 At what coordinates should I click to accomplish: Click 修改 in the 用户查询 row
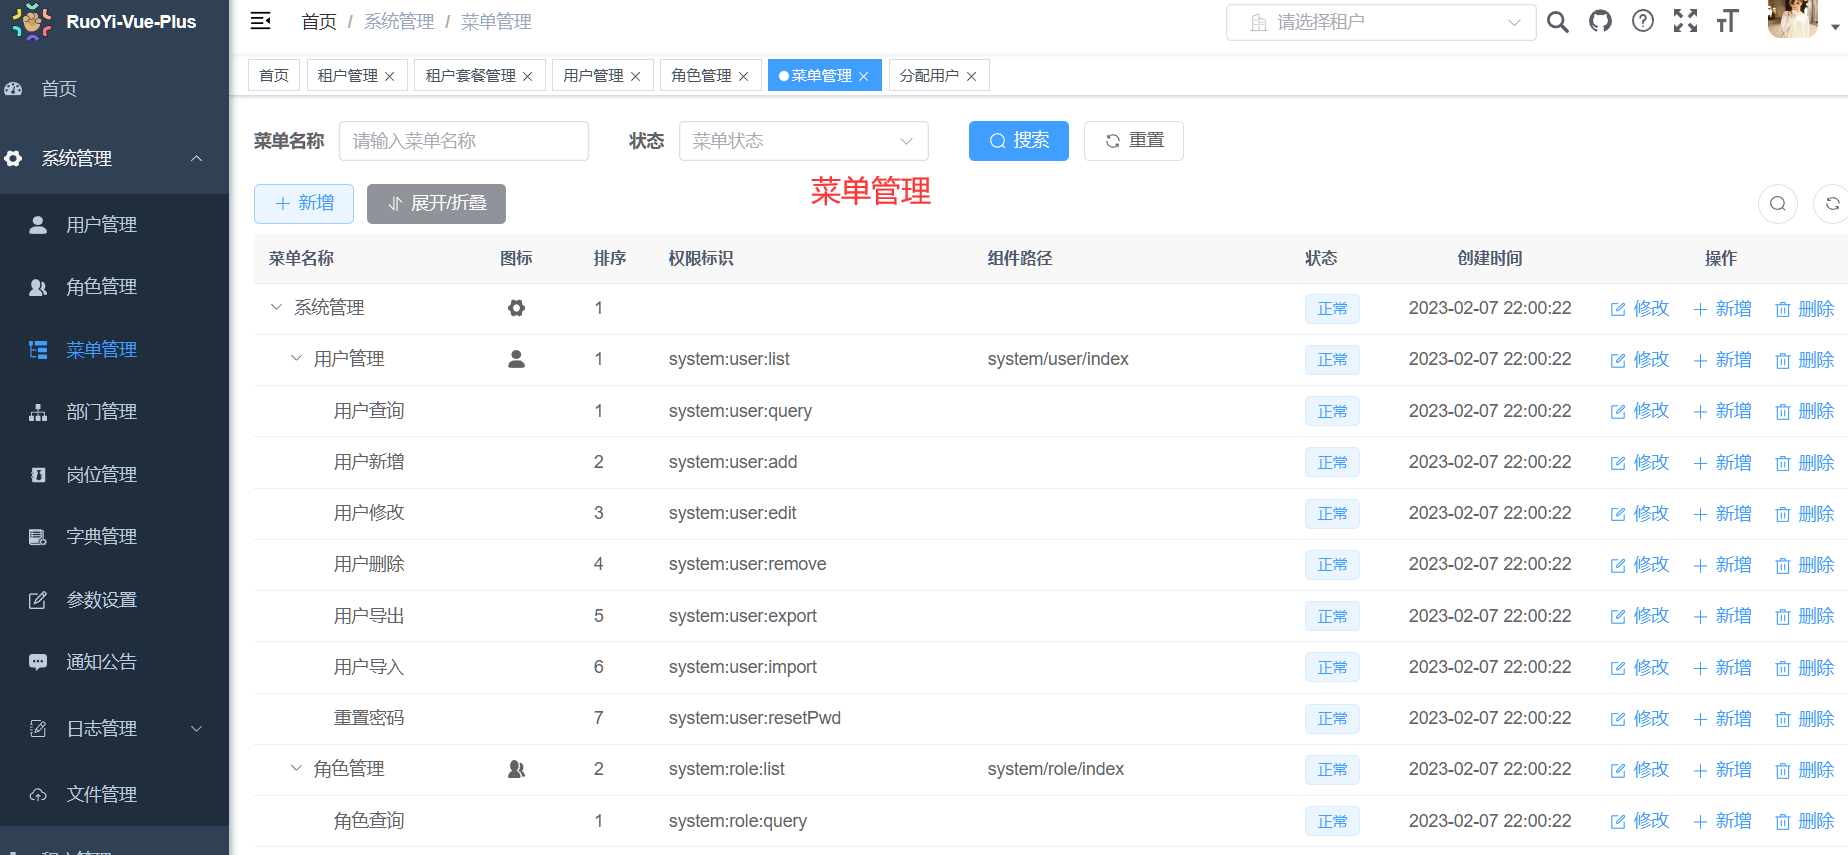pyautogui.click(x=1640, y=411)
